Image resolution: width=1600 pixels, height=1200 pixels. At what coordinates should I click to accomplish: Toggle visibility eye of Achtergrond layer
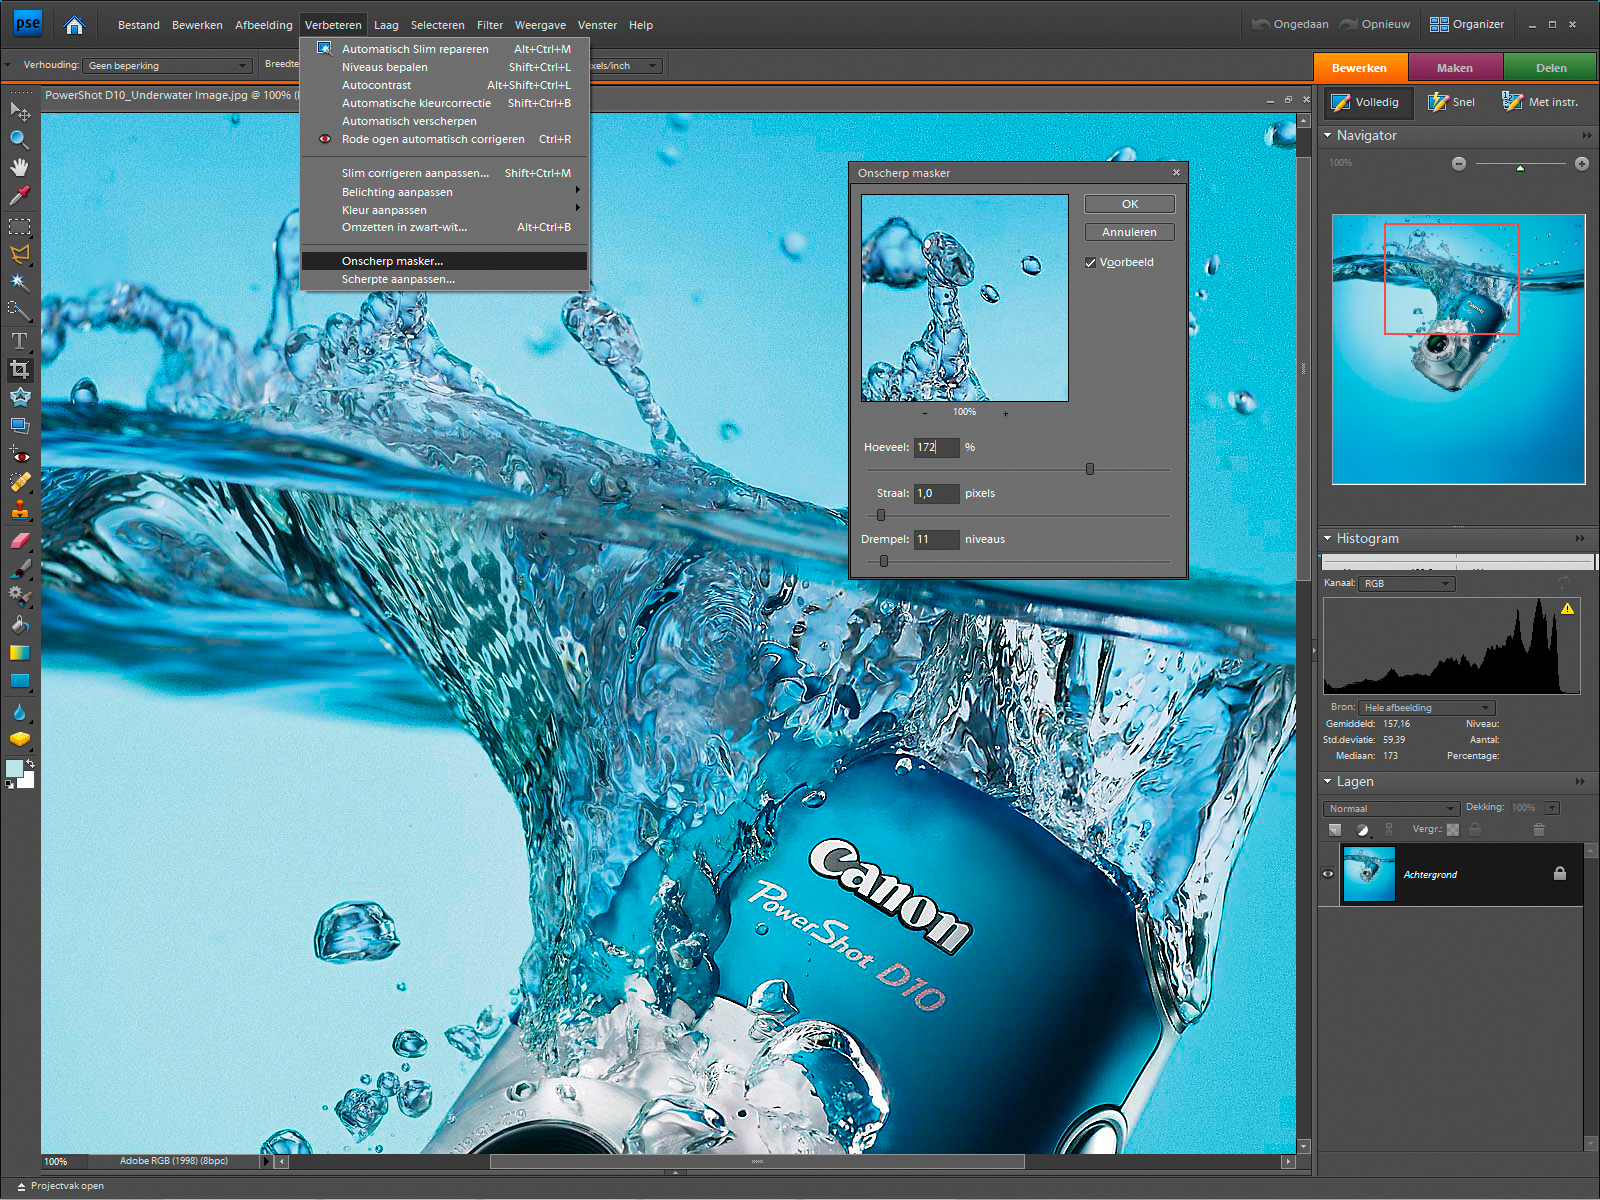[x=1328, y=874]
